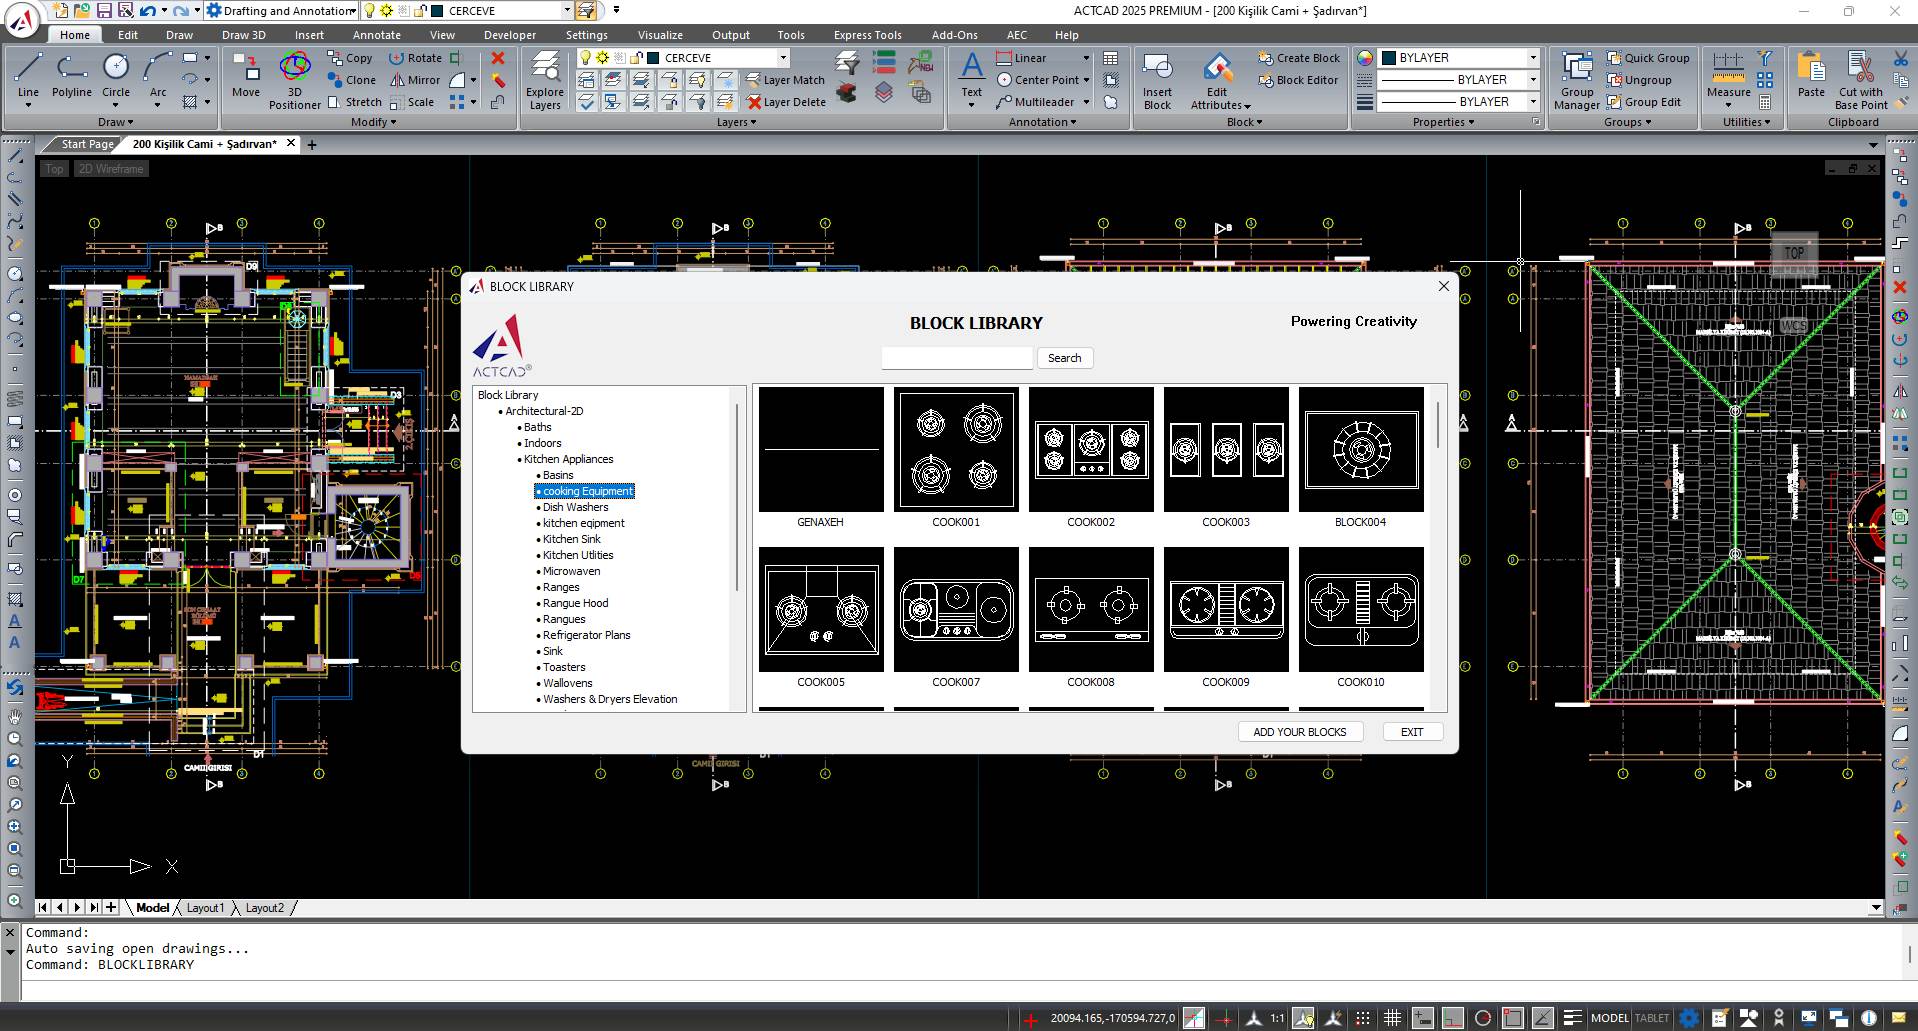This screenshot has width=1918, height=1031.
Task: Click ADD YOUR BLOCKS button
Action: click(x=1299, y=732)
